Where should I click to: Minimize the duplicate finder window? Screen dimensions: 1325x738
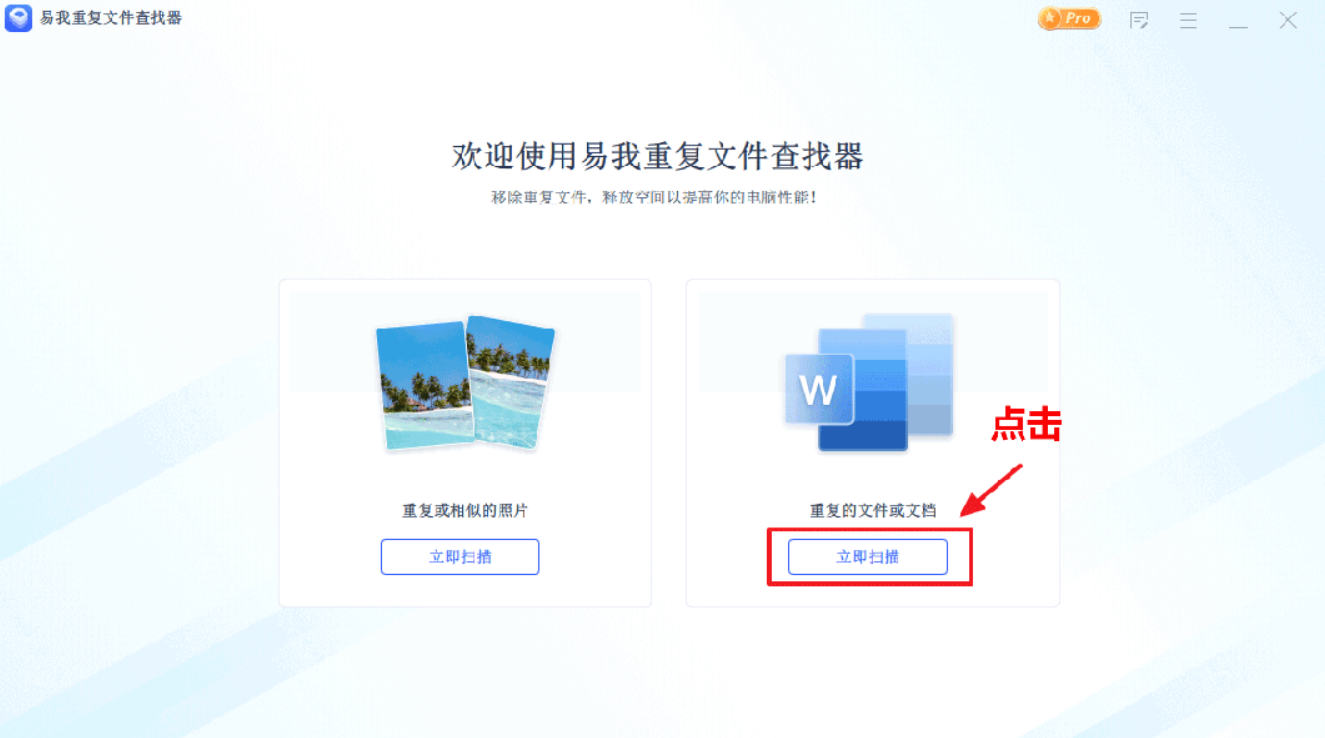pyautogui.click(x=1238, y=21)
